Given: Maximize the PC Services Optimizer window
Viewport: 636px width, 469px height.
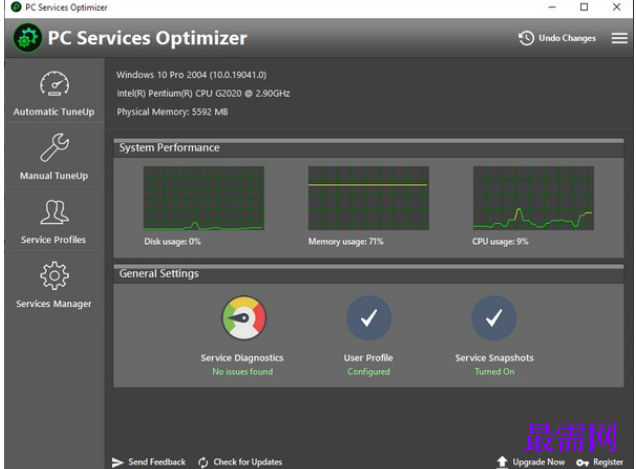Looking at the screenshot, I should click(x=584, y=7).
